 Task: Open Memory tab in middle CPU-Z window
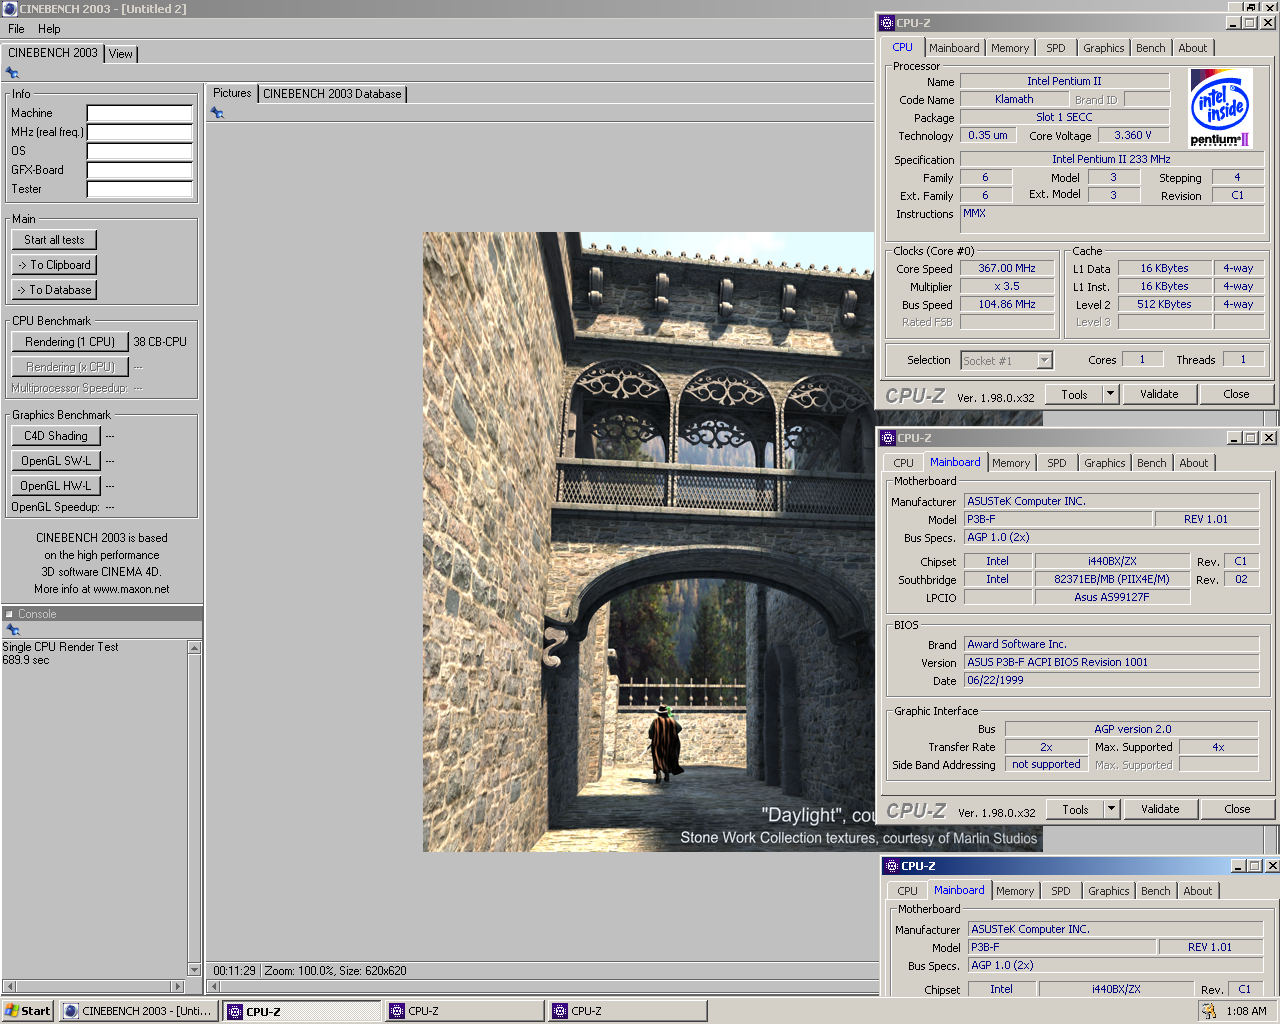click(x=1011, y=463)
